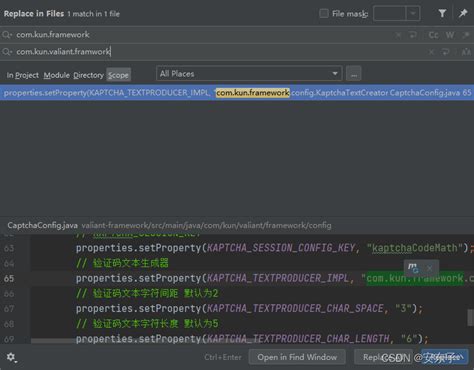The image size is (474, 370).
Task: Open the File mask dropdown arrow
Action: (x=413, y=14)
